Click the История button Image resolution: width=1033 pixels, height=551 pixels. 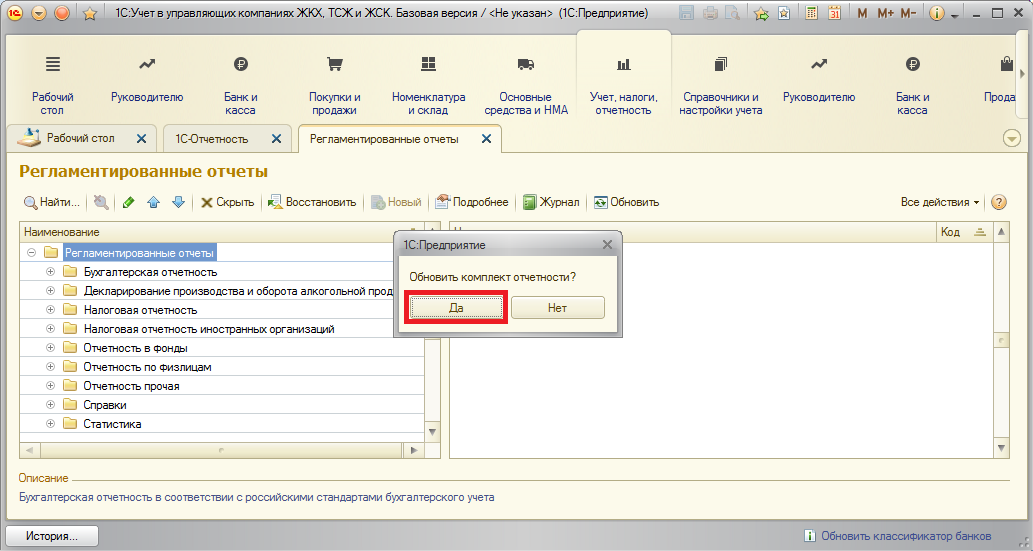coord(52,536)
